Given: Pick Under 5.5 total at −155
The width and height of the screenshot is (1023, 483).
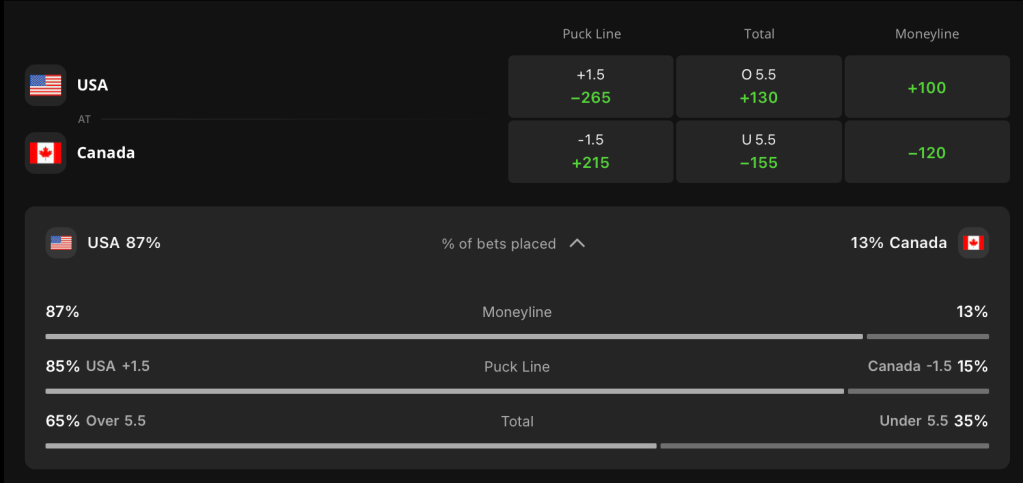Looking at the screenshot, I should (x=759, y=151).
